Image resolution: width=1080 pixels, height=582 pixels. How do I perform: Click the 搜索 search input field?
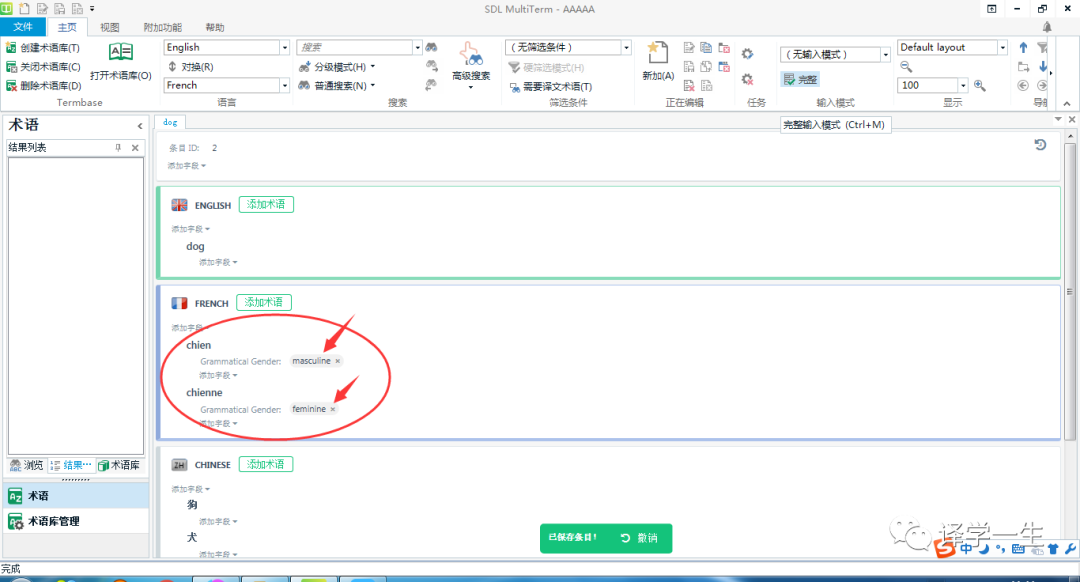point(355,48)
